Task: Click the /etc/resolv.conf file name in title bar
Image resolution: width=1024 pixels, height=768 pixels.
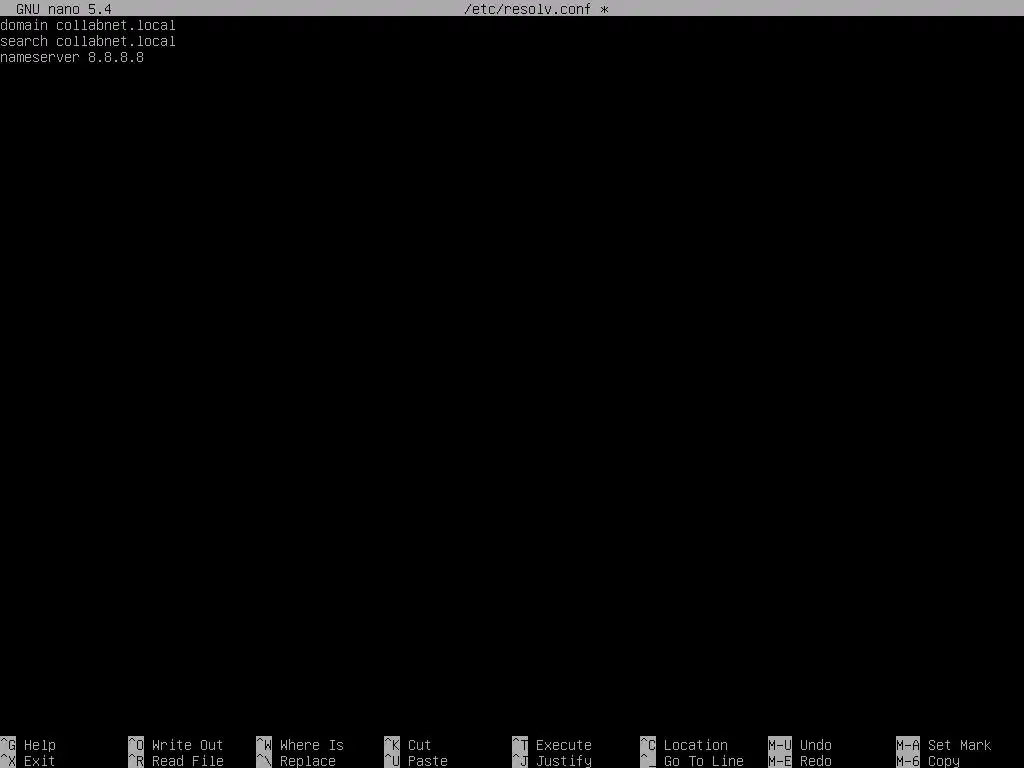Action: [528, 9]
